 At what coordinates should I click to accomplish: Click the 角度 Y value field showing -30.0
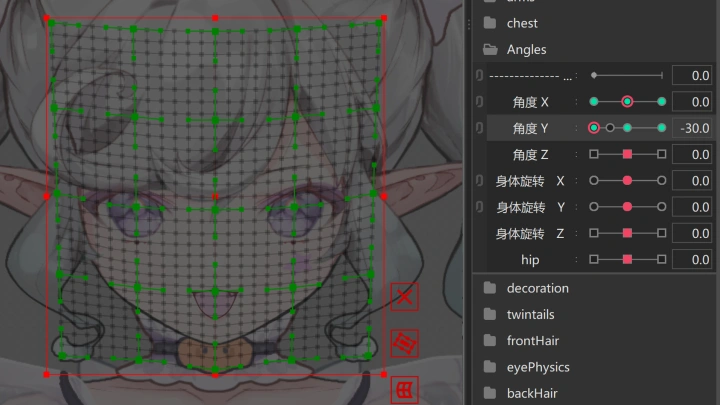(x=692, y=128)
